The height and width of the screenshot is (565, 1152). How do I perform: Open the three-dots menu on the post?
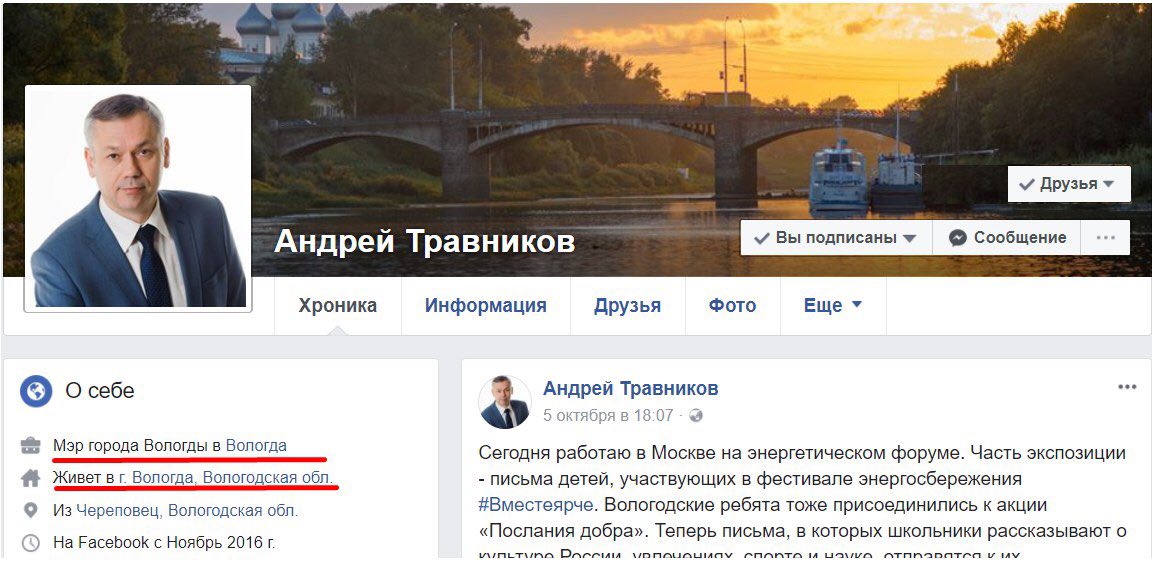(1127, 387)
